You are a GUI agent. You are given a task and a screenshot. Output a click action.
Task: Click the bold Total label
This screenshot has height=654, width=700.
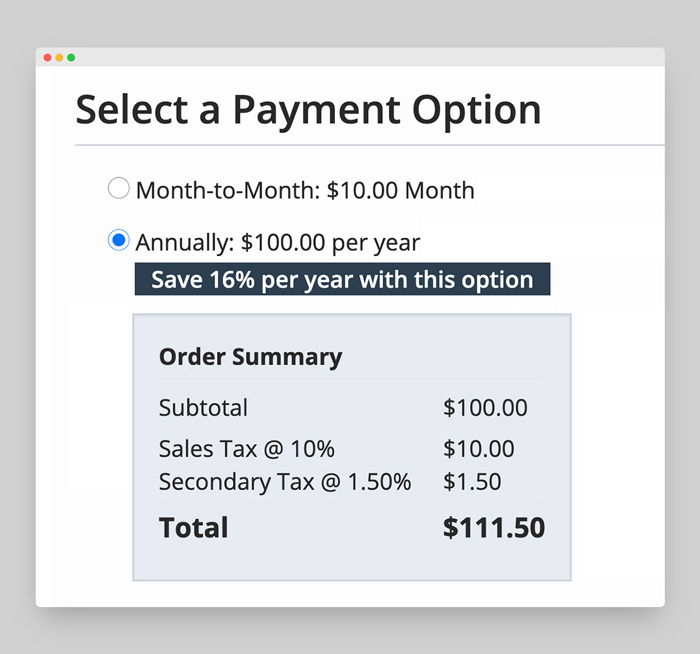pyautogui.click(x=193, y=528)
